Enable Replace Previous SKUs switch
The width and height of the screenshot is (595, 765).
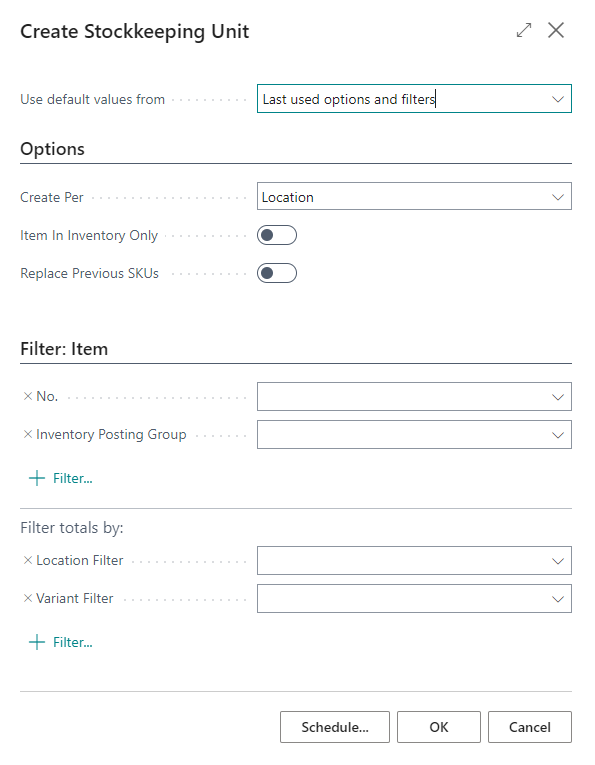[277, 273]
